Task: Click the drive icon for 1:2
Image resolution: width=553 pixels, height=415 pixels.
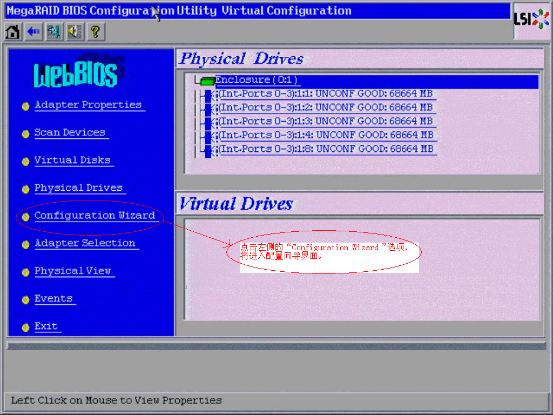Action: (x=208, y=109)
